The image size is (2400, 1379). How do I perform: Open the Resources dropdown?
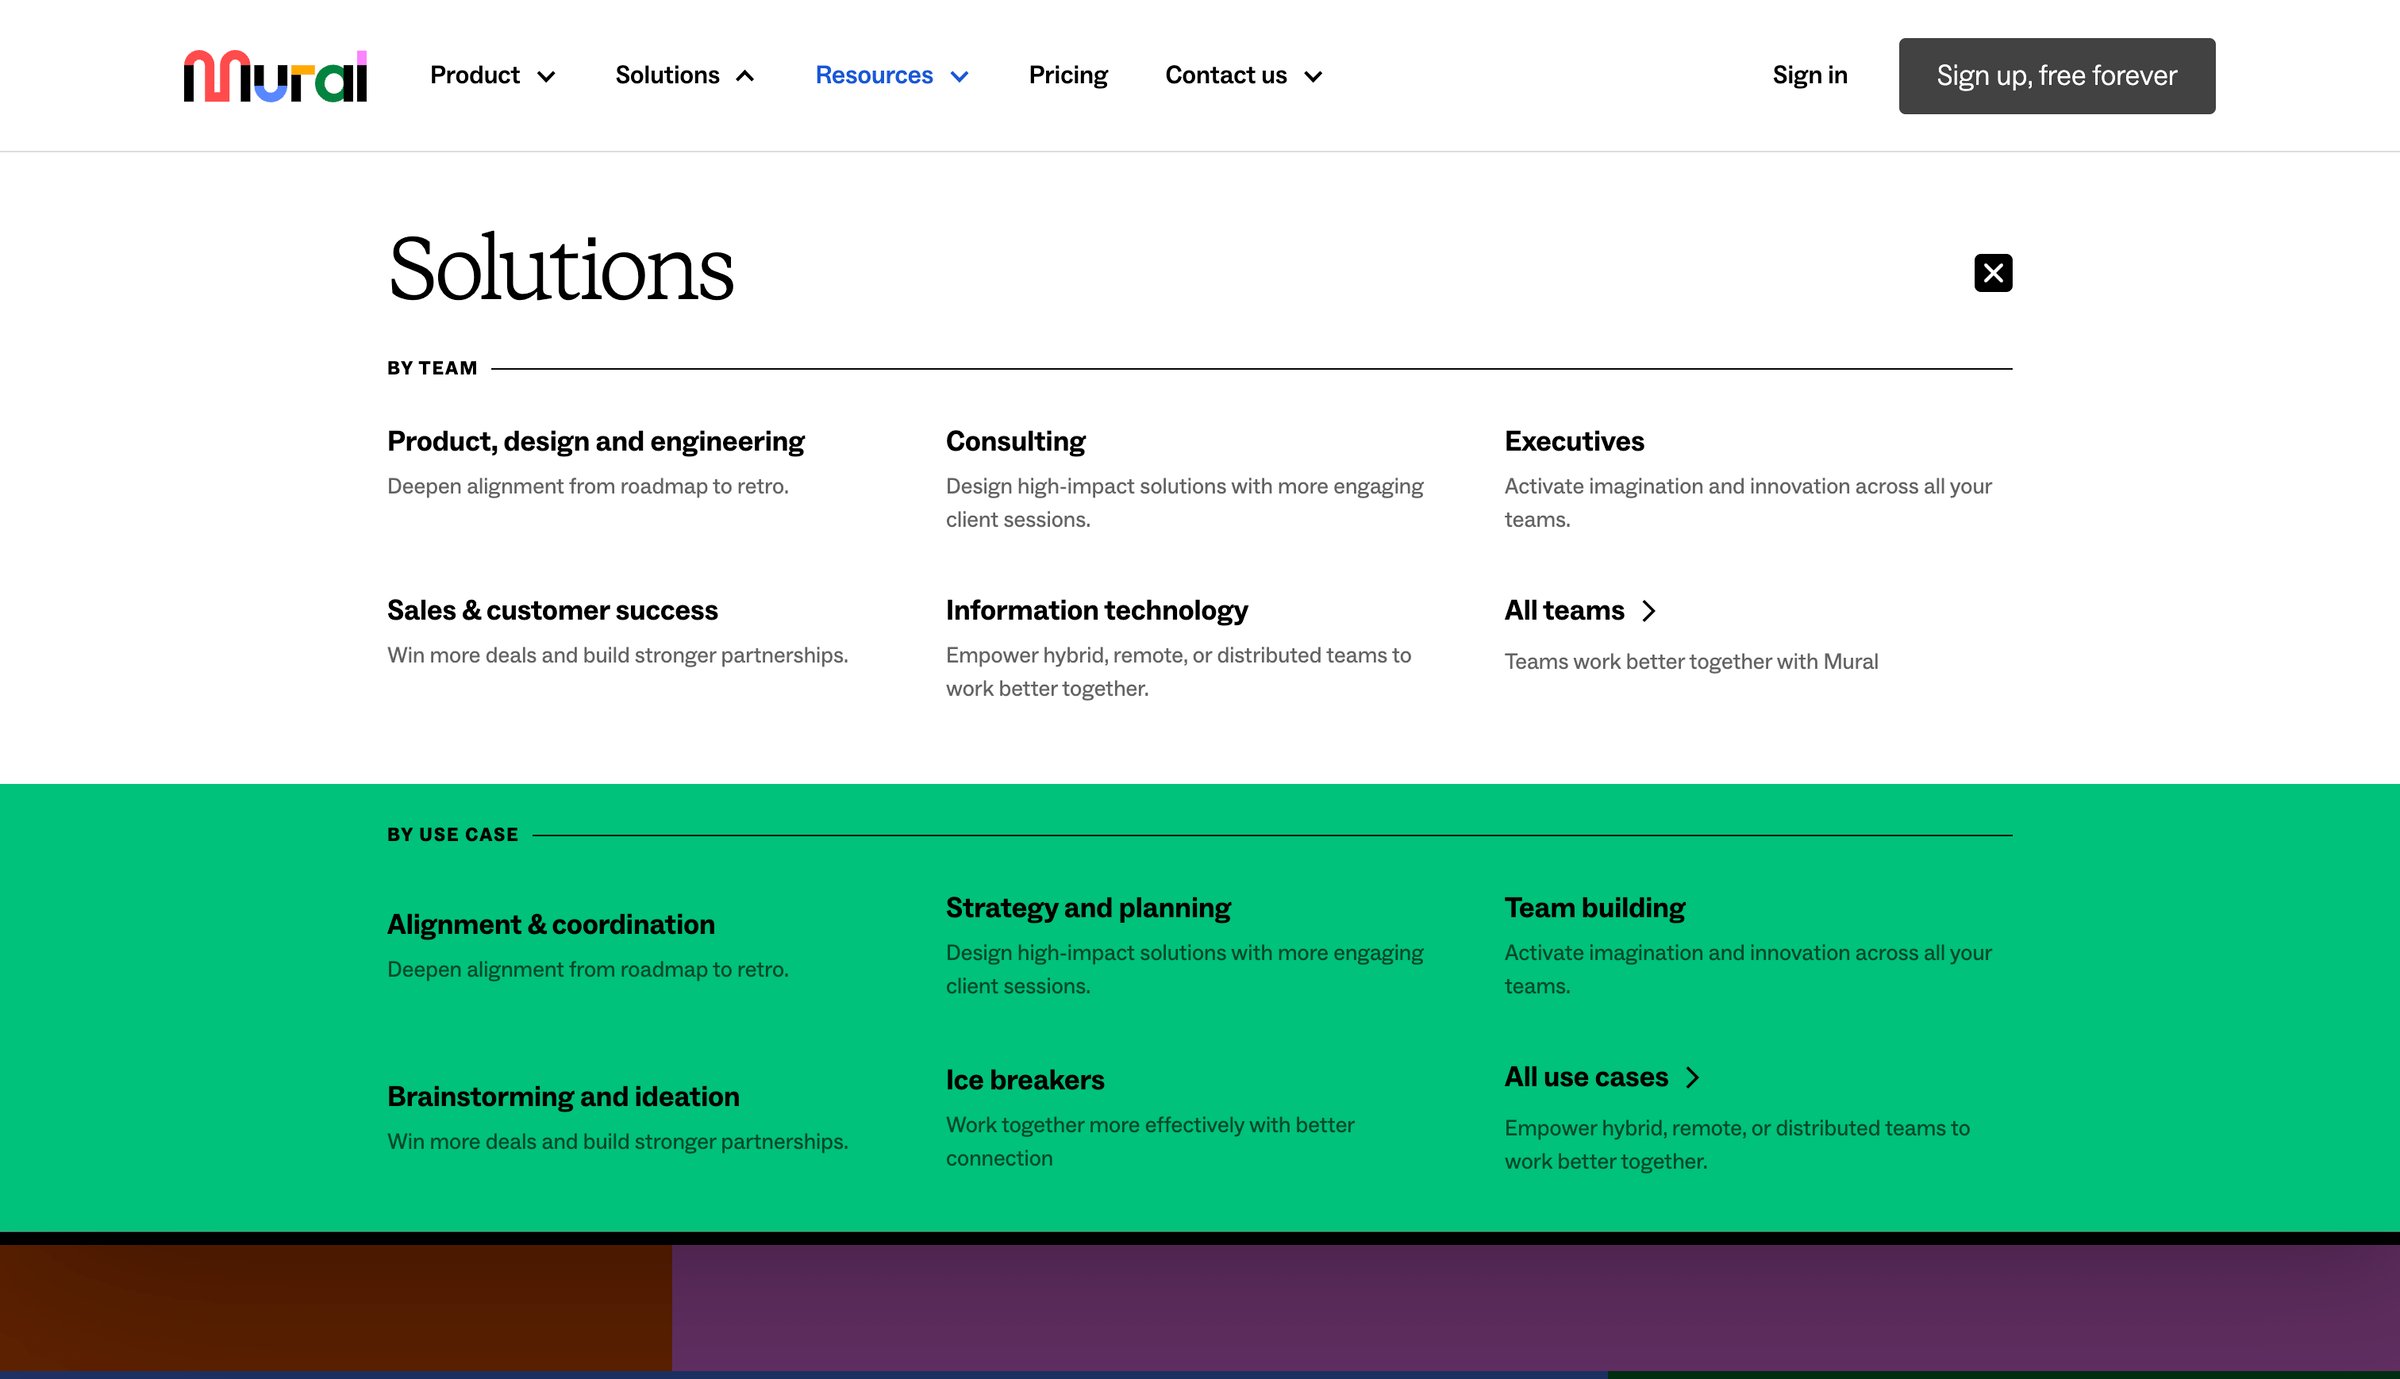pos(892,76)
